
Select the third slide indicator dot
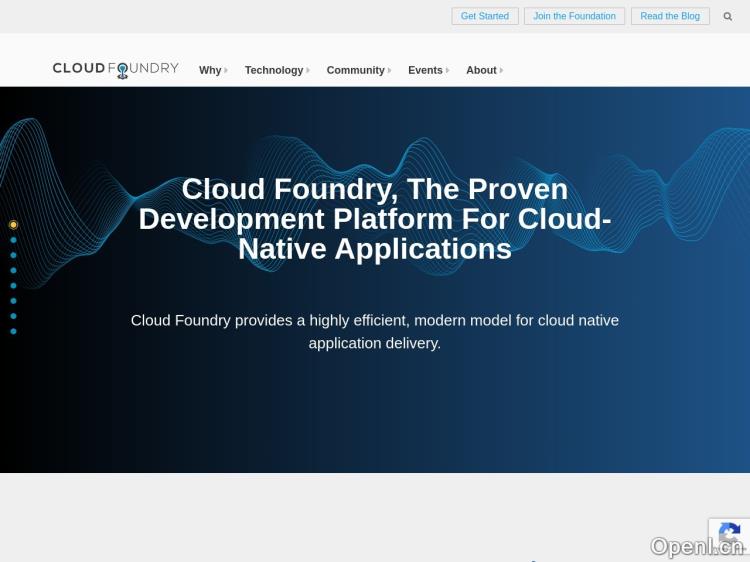tap(13, 255)
